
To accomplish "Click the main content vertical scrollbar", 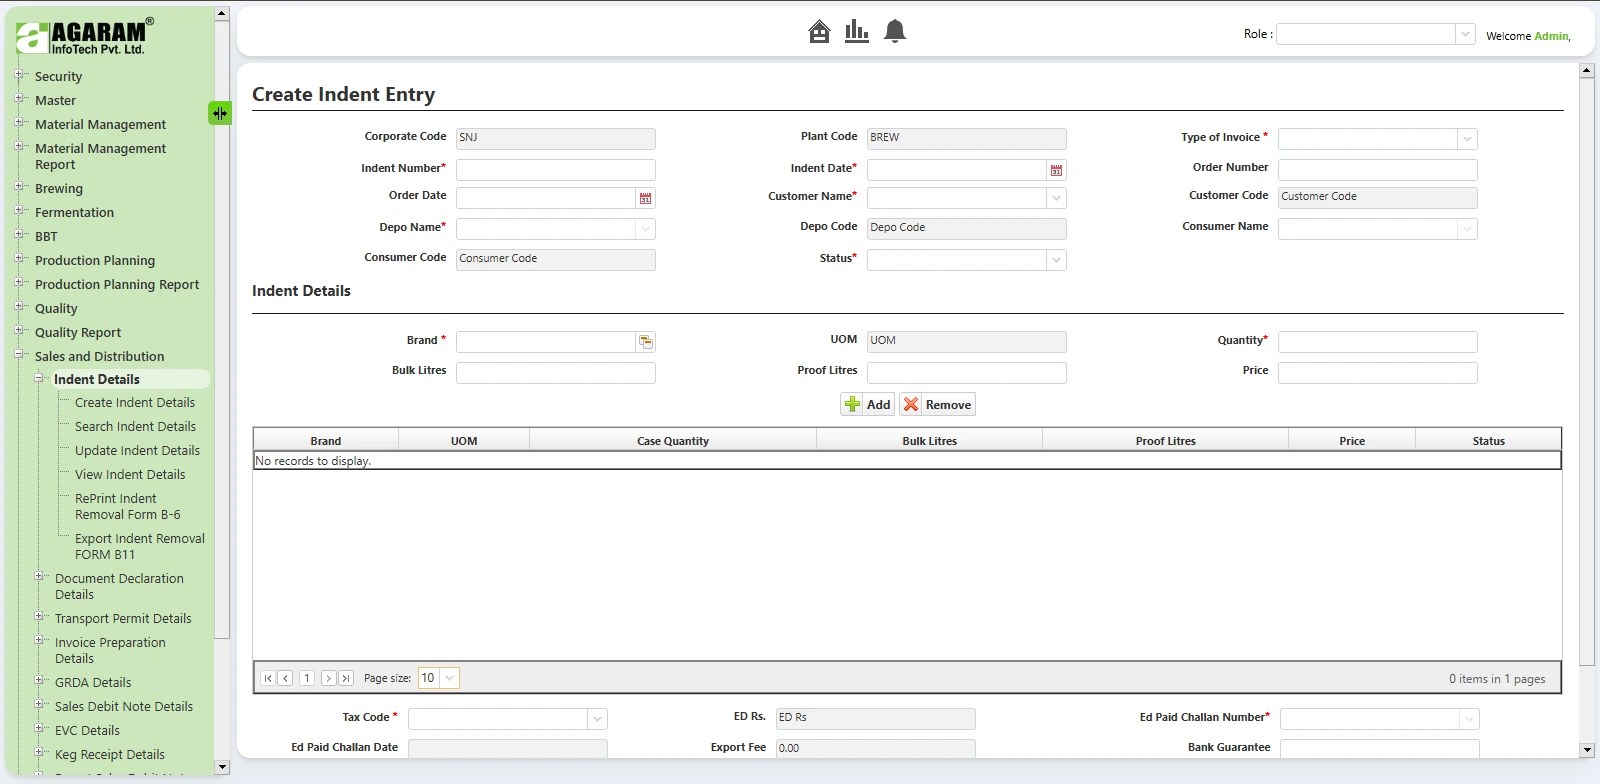I will pyautogui.click(x=1586, y=400).
